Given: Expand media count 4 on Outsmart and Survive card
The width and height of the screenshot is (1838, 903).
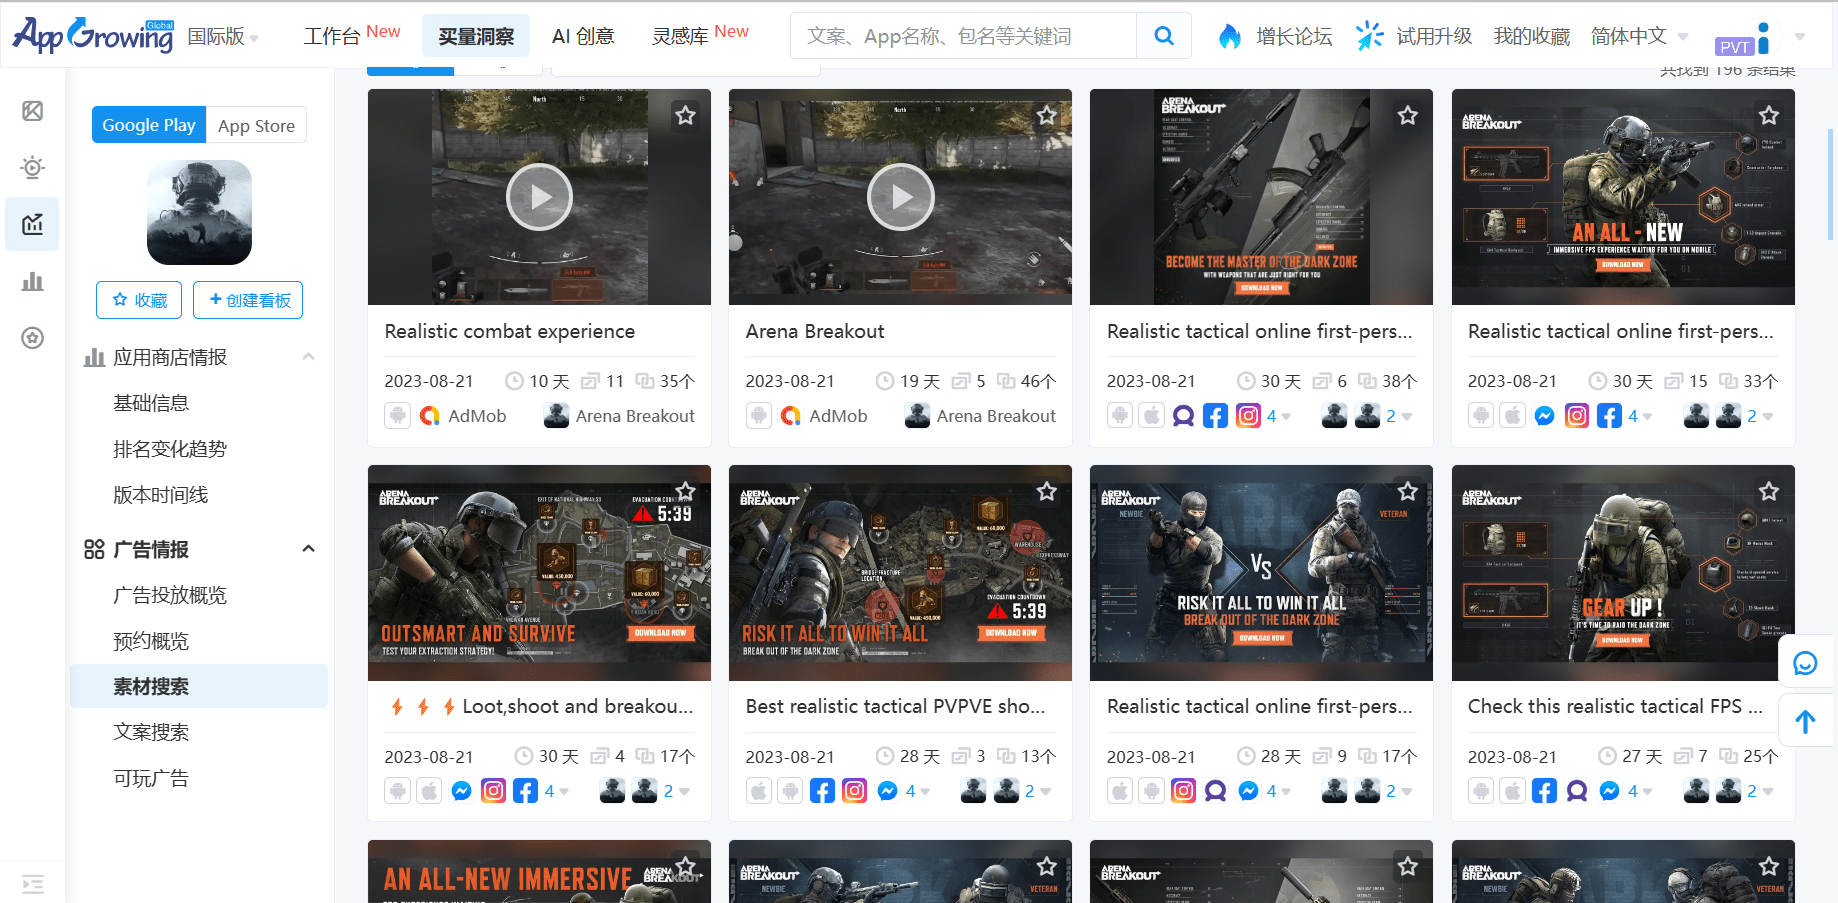Looking at the screenshot, I should coord(555,791).
